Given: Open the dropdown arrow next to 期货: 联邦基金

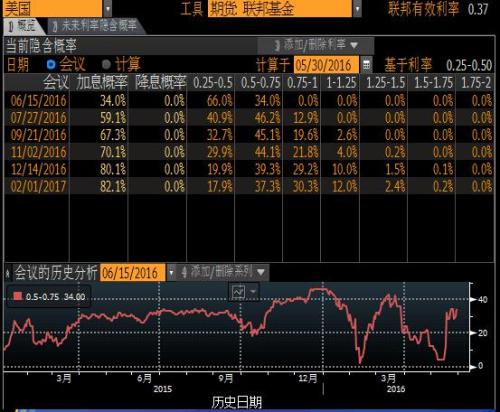Looking at the screenshot, I should coord(357,8).
